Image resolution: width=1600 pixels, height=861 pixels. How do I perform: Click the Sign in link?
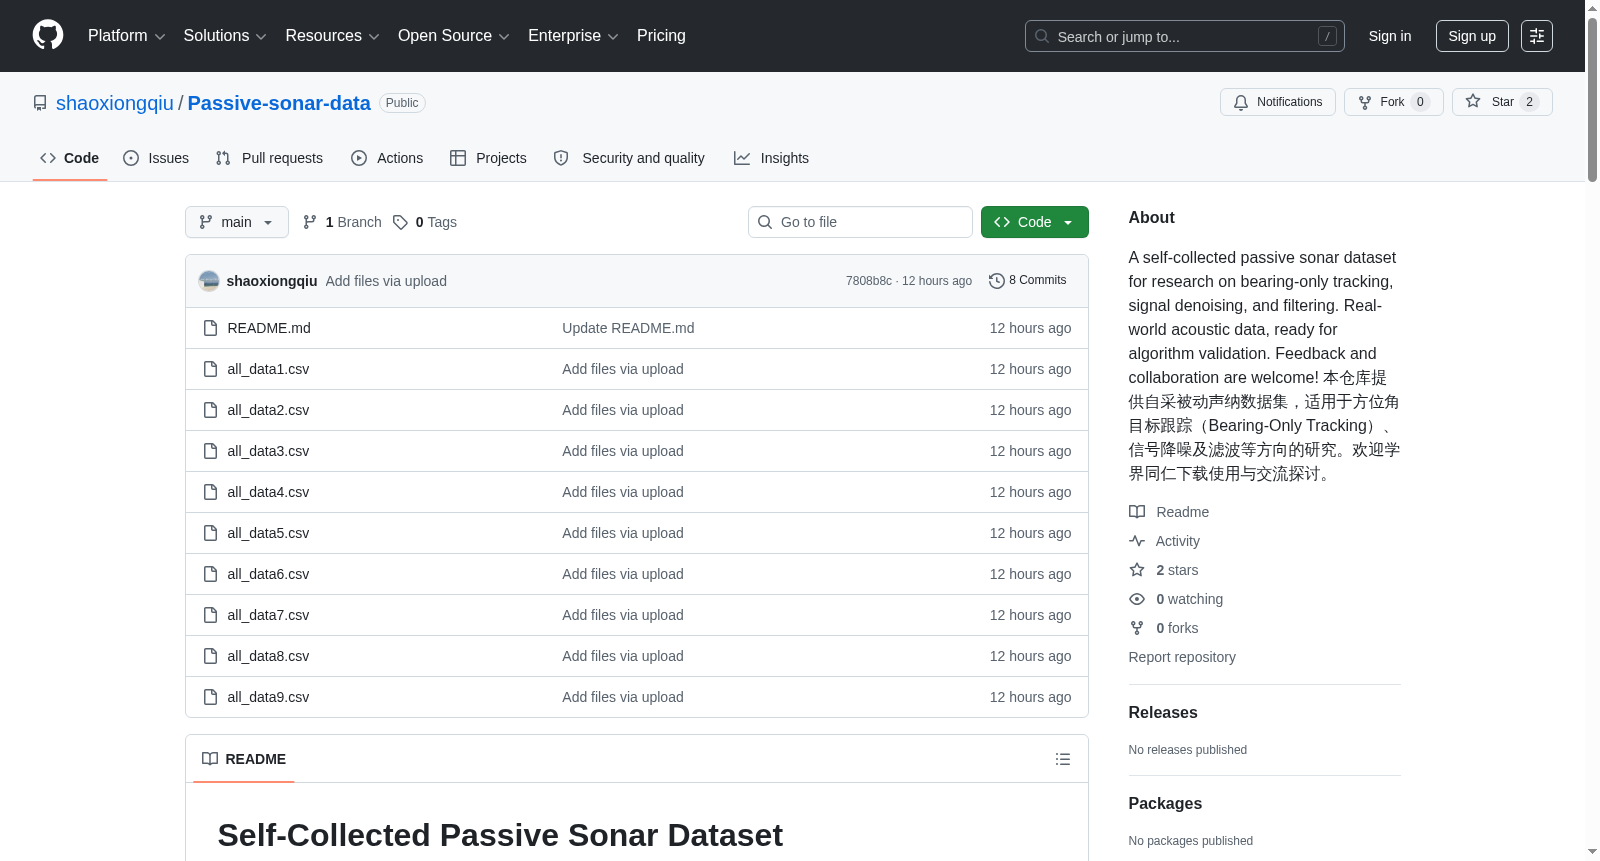point(1390,36)
